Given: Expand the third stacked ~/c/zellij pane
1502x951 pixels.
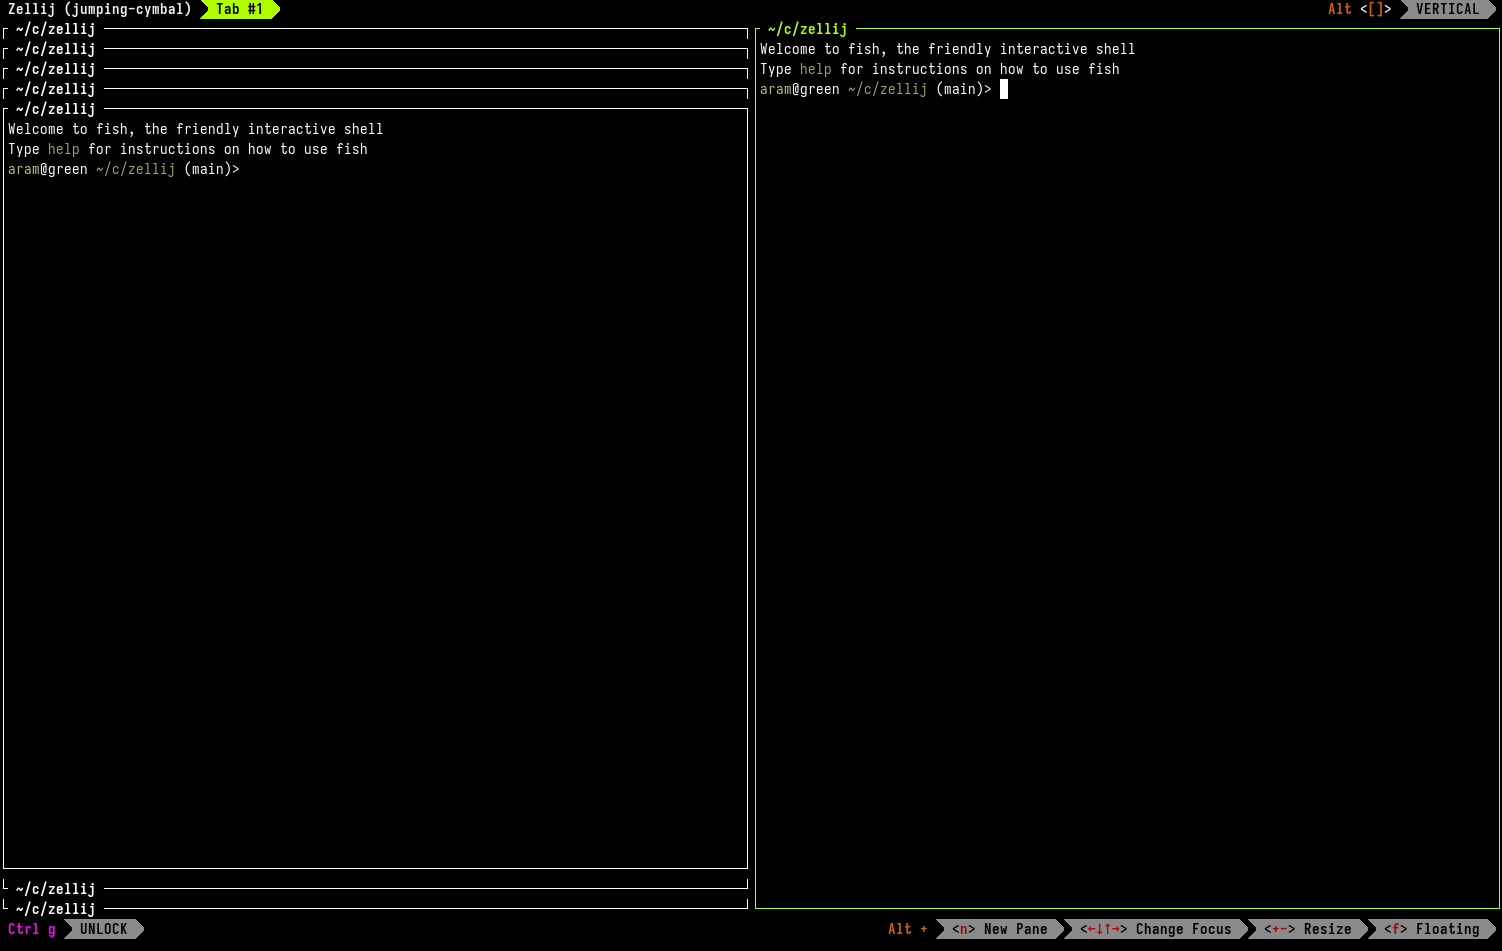Looking at the screenshot, I should tap(56, 69).
